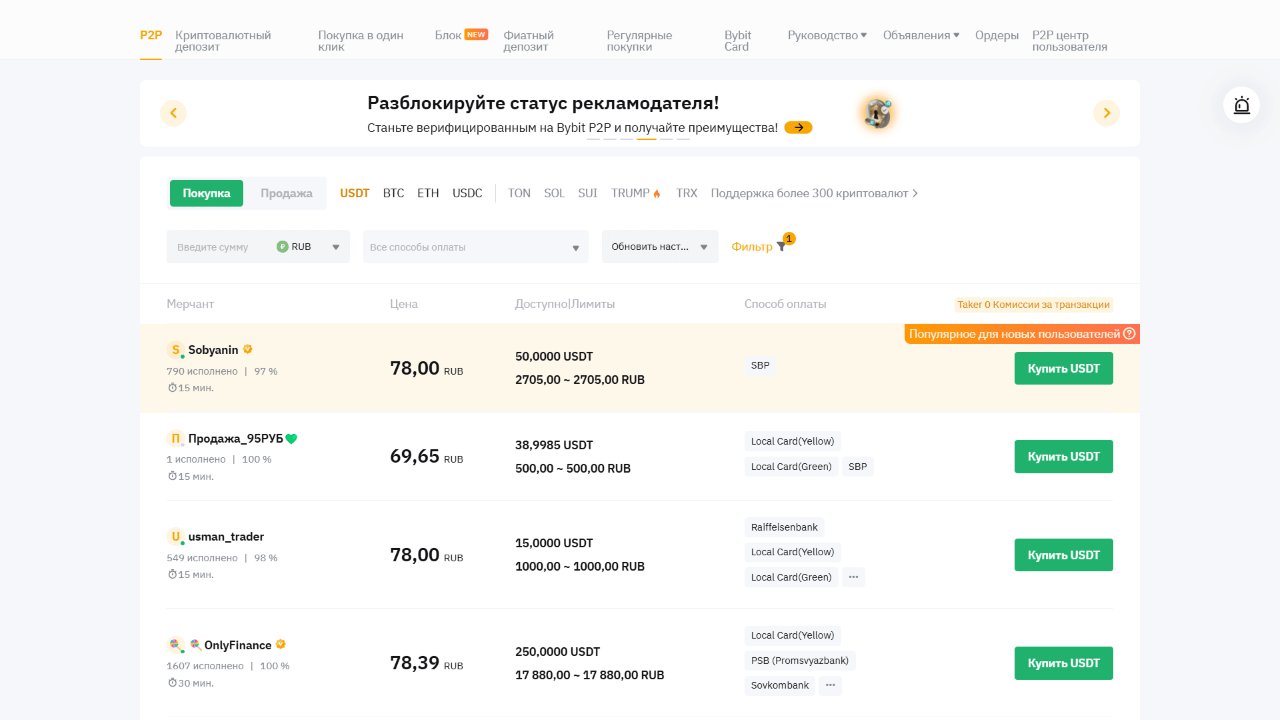Click Sobyanin's verified merchant badge
This screenshot has width=1280, height=720.
248,350
